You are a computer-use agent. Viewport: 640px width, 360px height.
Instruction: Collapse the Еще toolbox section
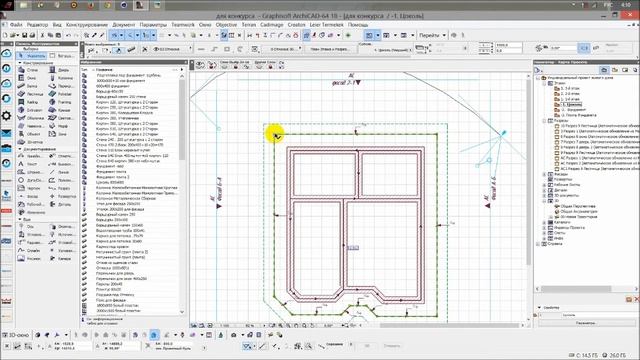point(20,219)
